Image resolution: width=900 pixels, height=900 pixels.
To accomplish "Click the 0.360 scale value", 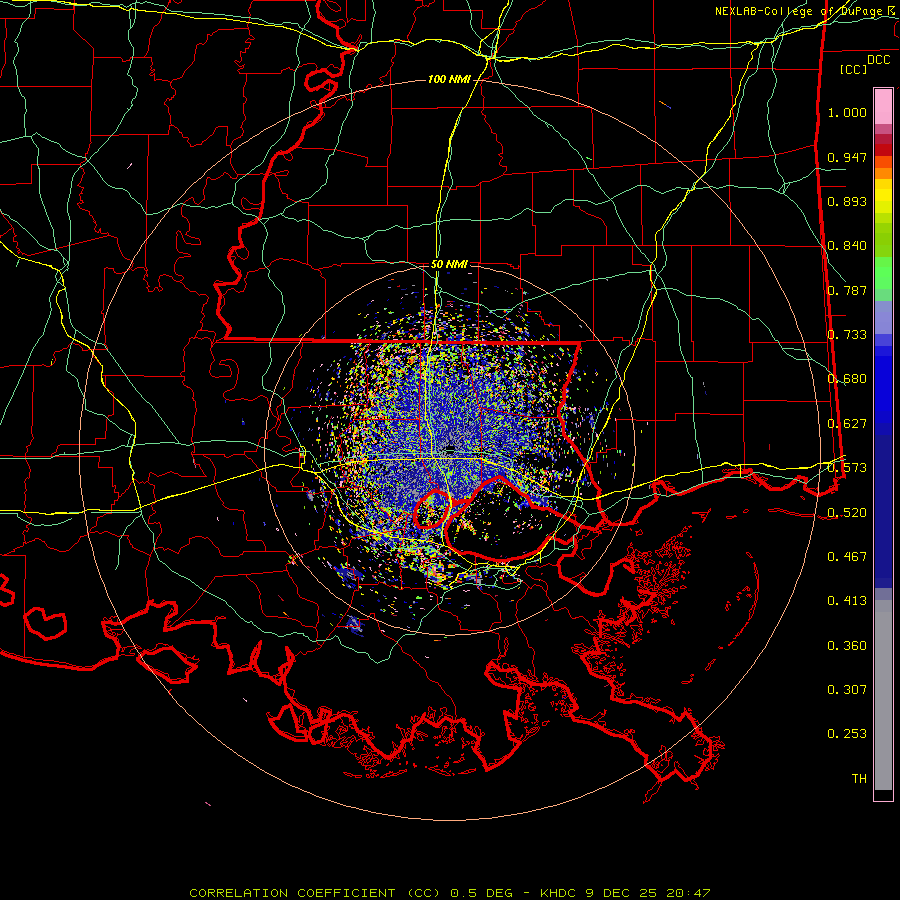I will 847,646.
